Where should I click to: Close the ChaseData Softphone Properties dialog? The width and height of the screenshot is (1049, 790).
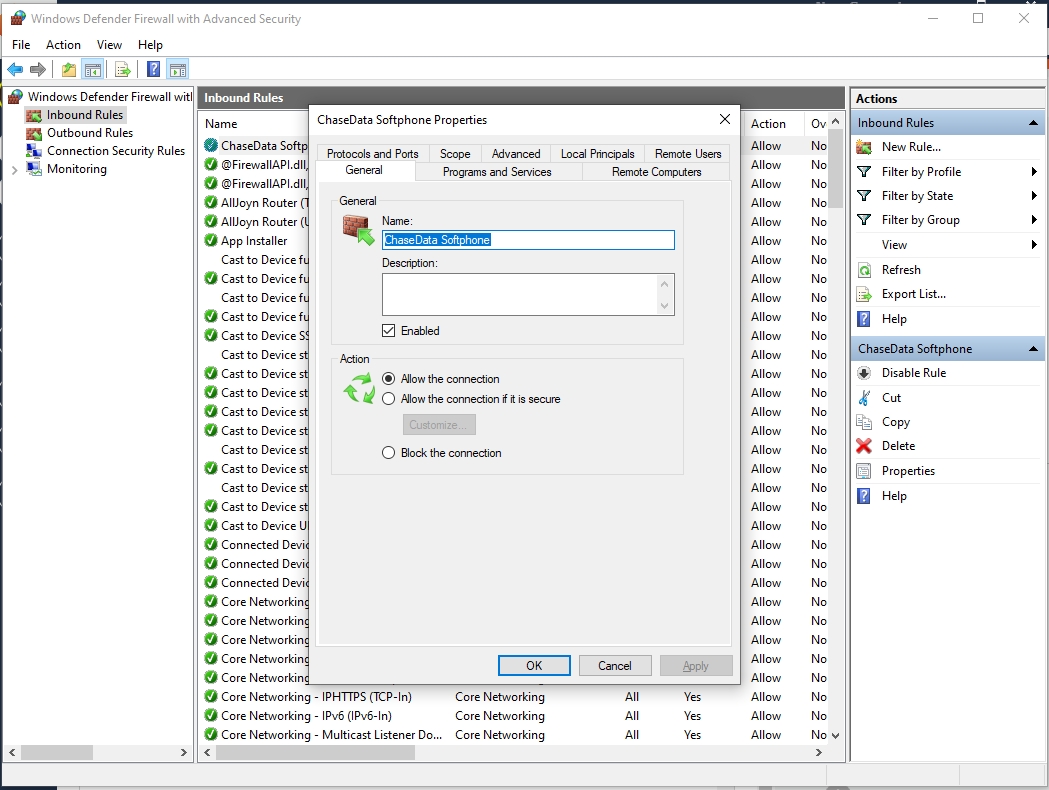pos(725,119)
